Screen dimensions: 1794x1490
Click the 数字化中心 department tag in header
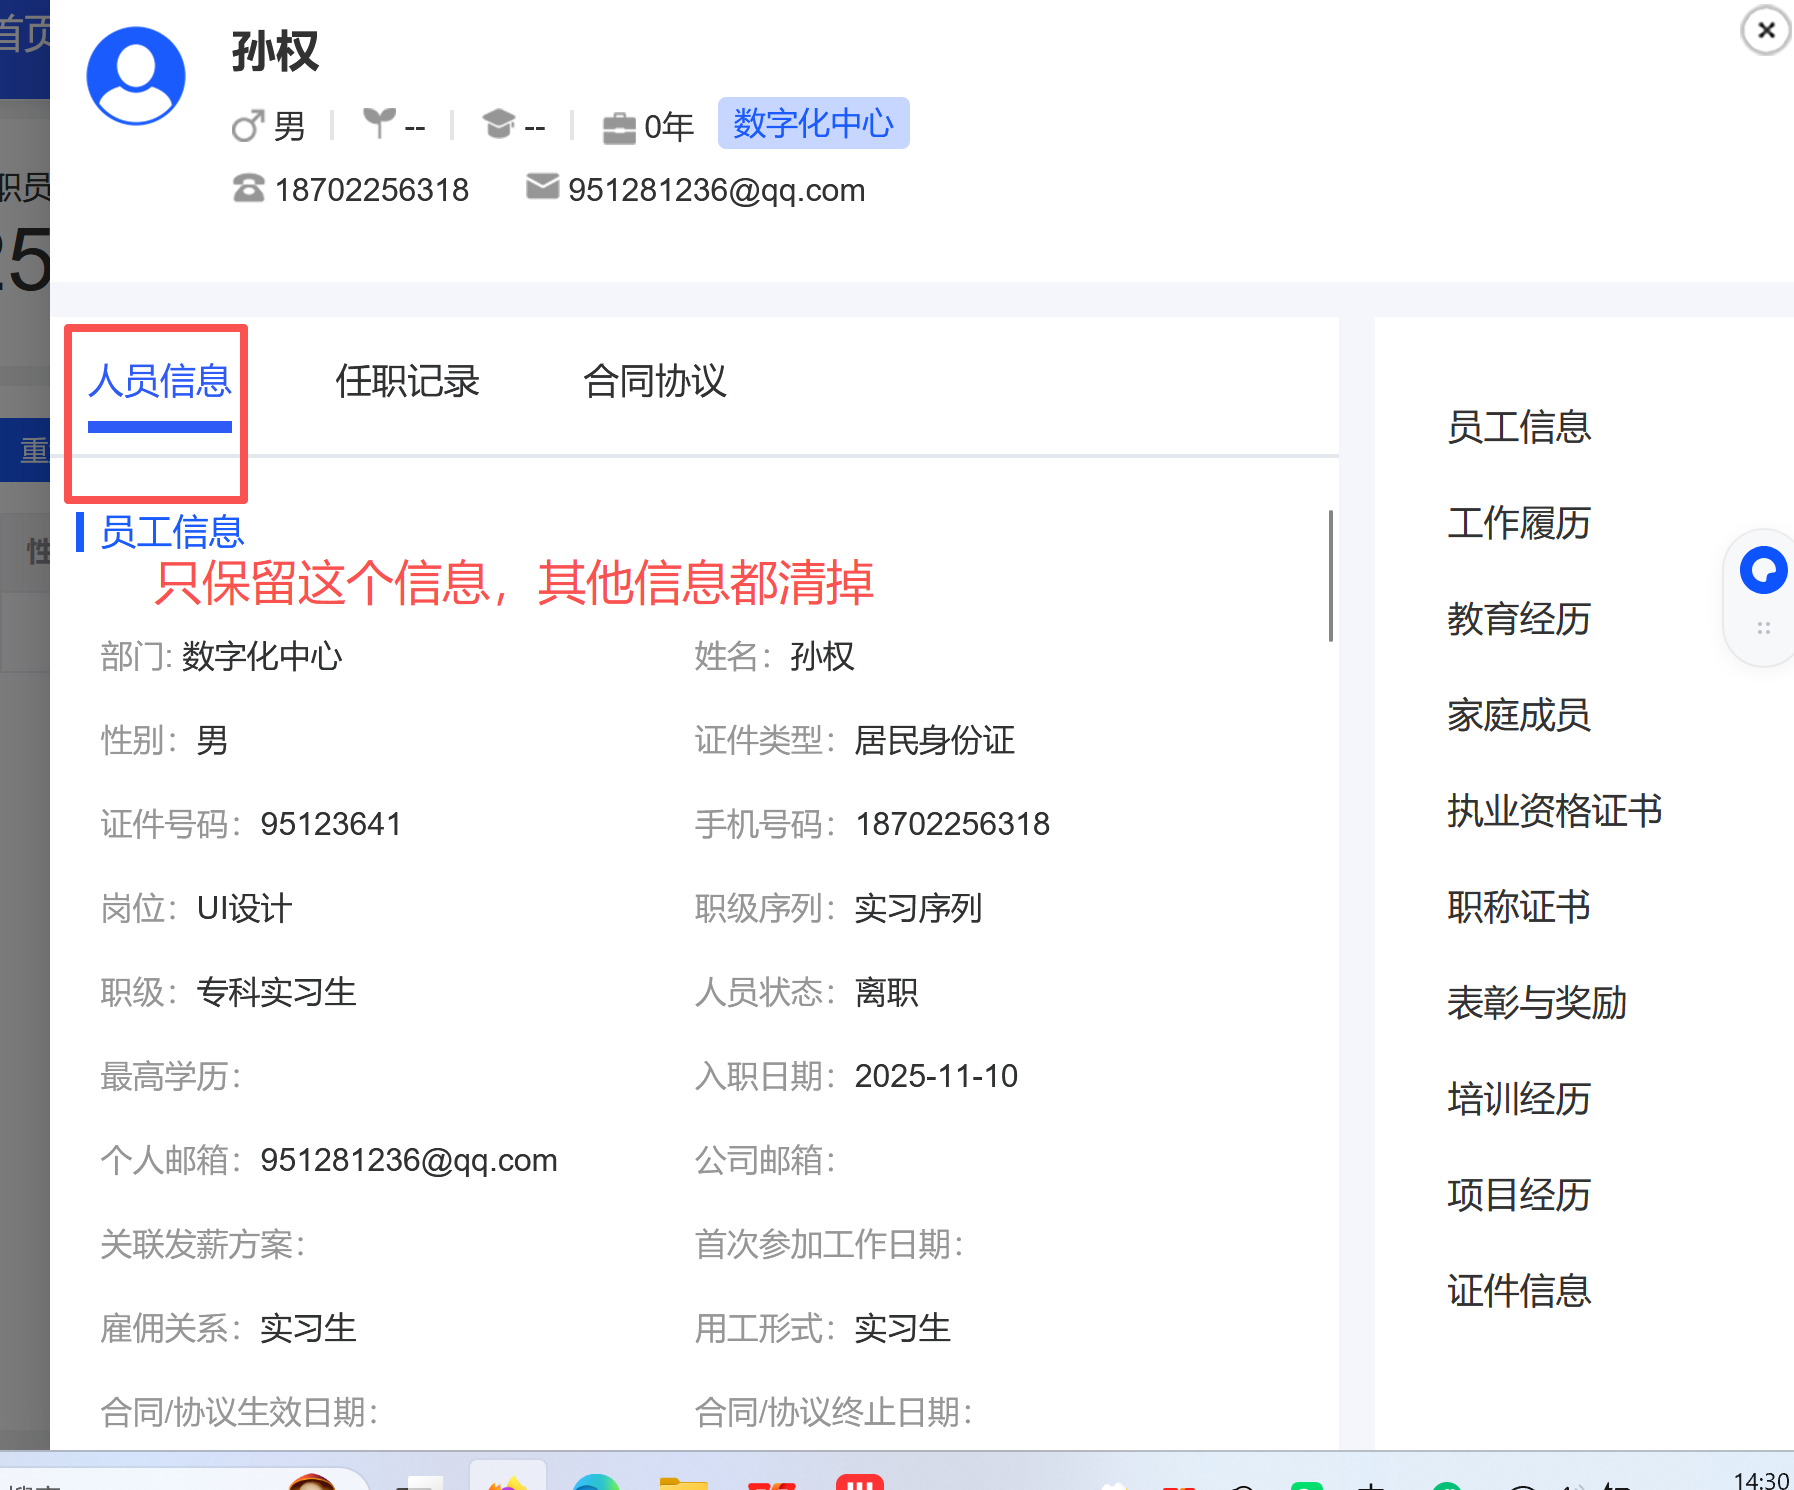coord(814,123)
